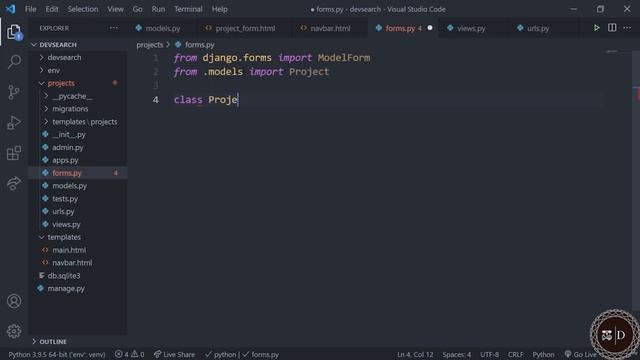Open __init__.py in the explorer

coord(78,134)
